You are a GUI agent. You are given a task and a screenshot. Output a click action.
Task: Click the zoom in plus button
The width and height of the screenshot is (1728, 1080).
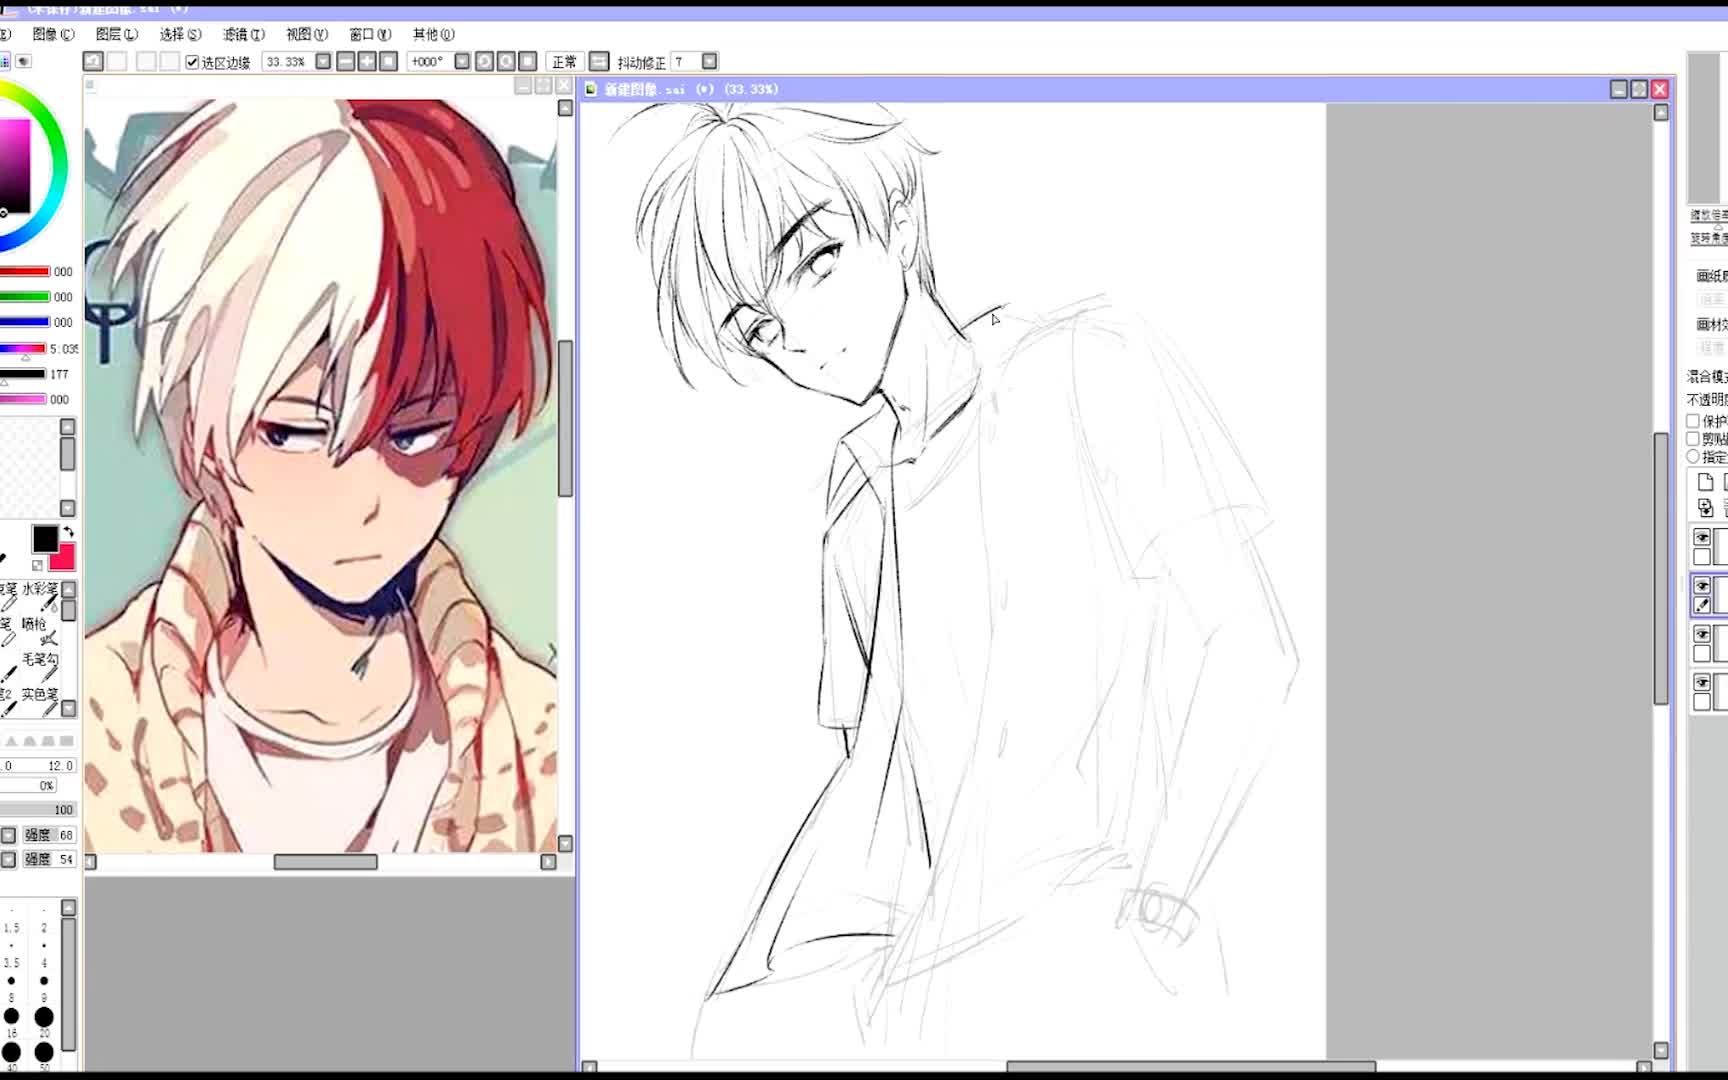coord(367,61)
